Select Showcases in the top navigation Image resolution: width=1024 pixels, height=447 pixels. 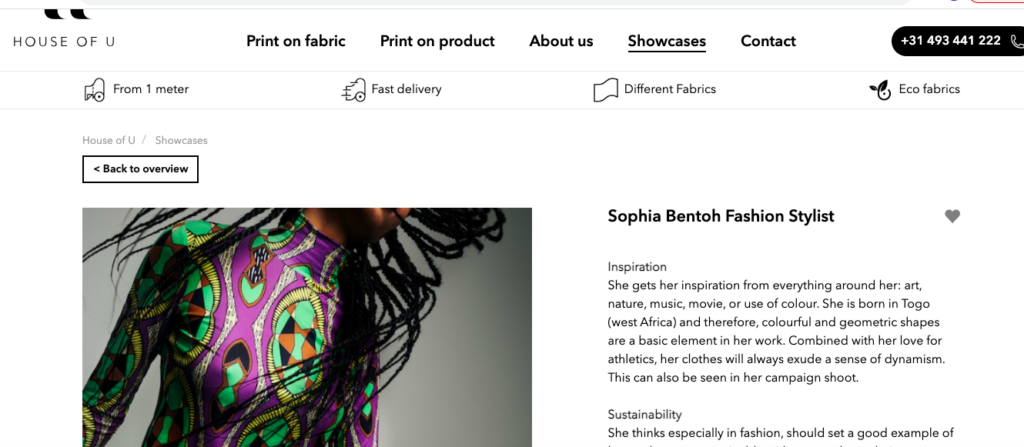point(667,41)
